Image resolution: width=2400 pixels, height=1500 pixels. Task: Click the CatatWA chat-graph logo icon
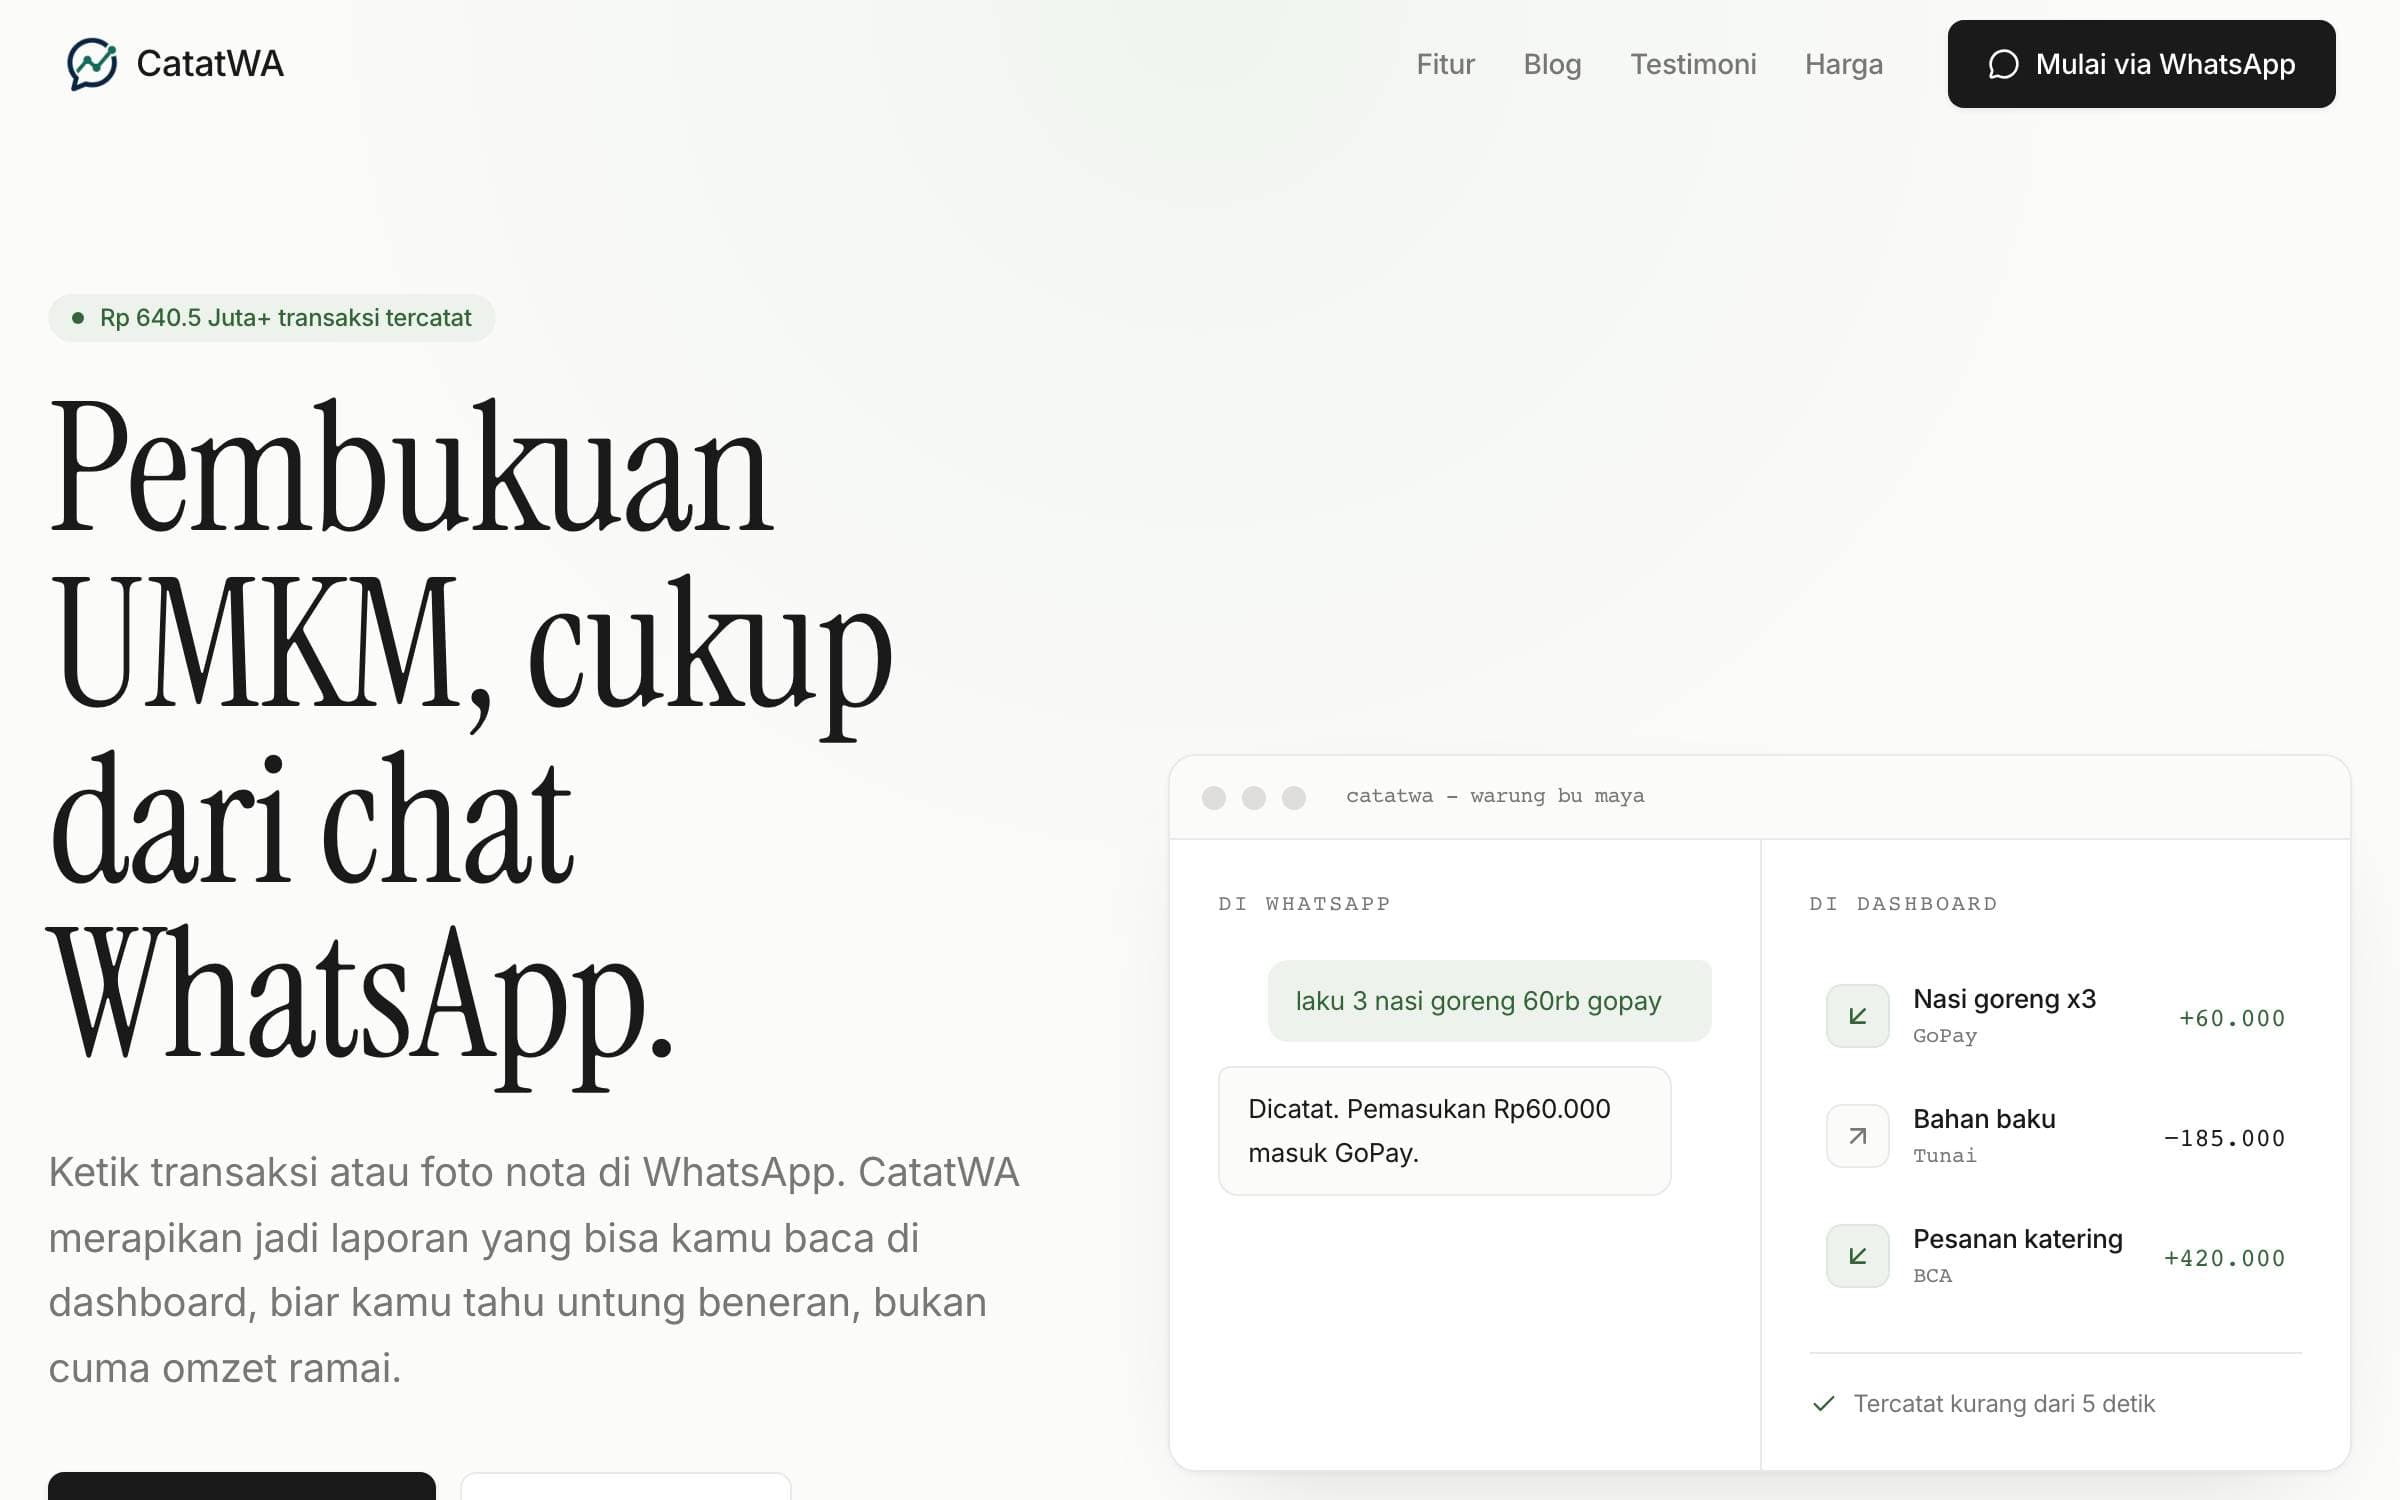pos(92,64)
